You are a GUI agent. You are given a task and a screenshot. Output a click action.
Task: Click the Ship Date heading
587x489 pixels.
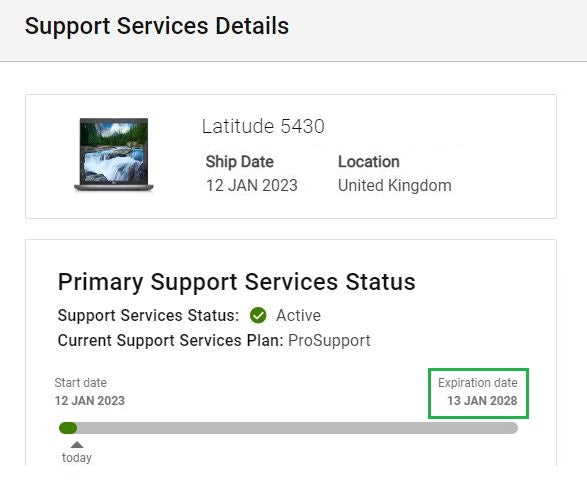click(x=240, y=162)
